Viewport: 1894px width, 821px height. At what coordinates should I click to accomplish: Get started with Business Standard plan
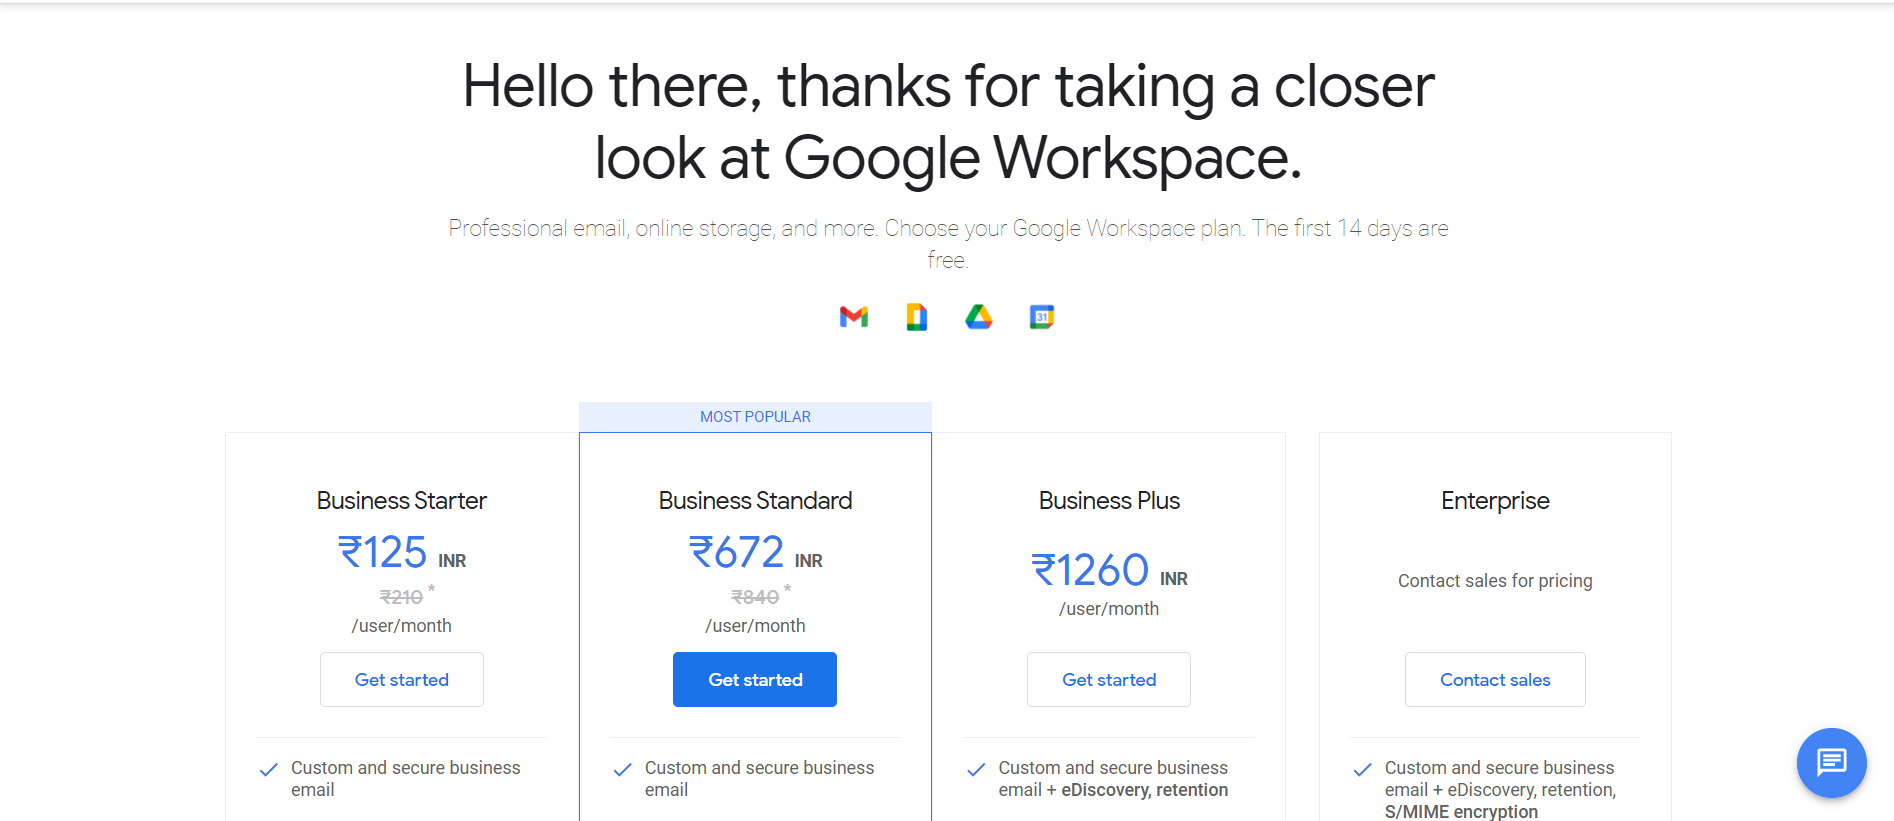pos(755,680)
